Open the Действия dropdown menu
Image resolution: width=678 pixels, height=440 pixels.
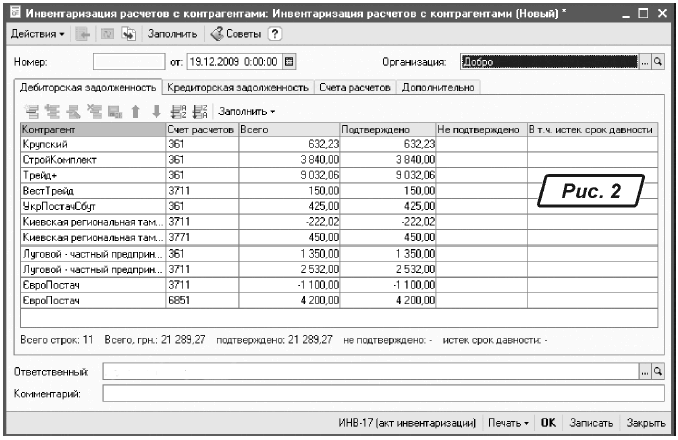tap(36, 34)
